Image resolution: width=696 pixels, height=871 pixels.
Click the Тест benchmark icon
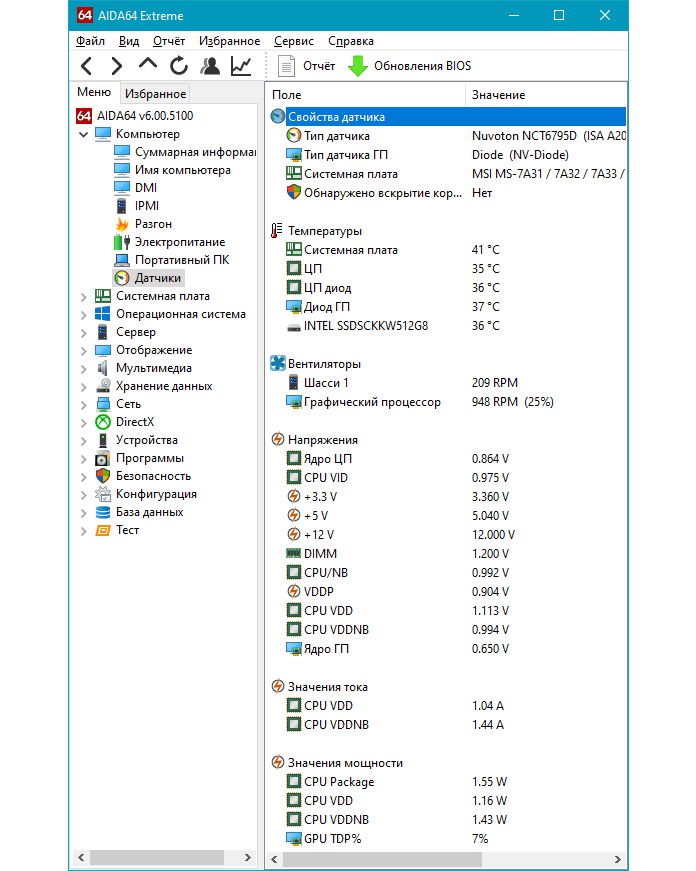click(103, 530)
